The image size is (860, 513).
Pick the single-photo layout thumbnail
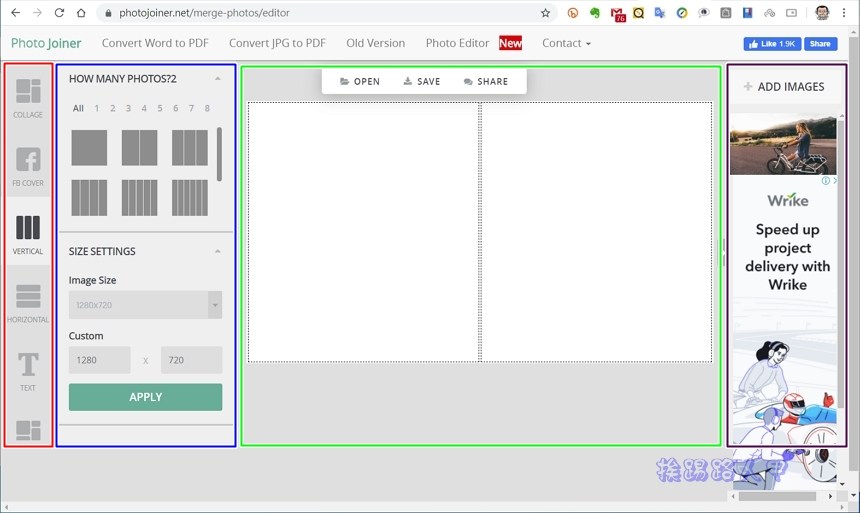pos(89,148)
